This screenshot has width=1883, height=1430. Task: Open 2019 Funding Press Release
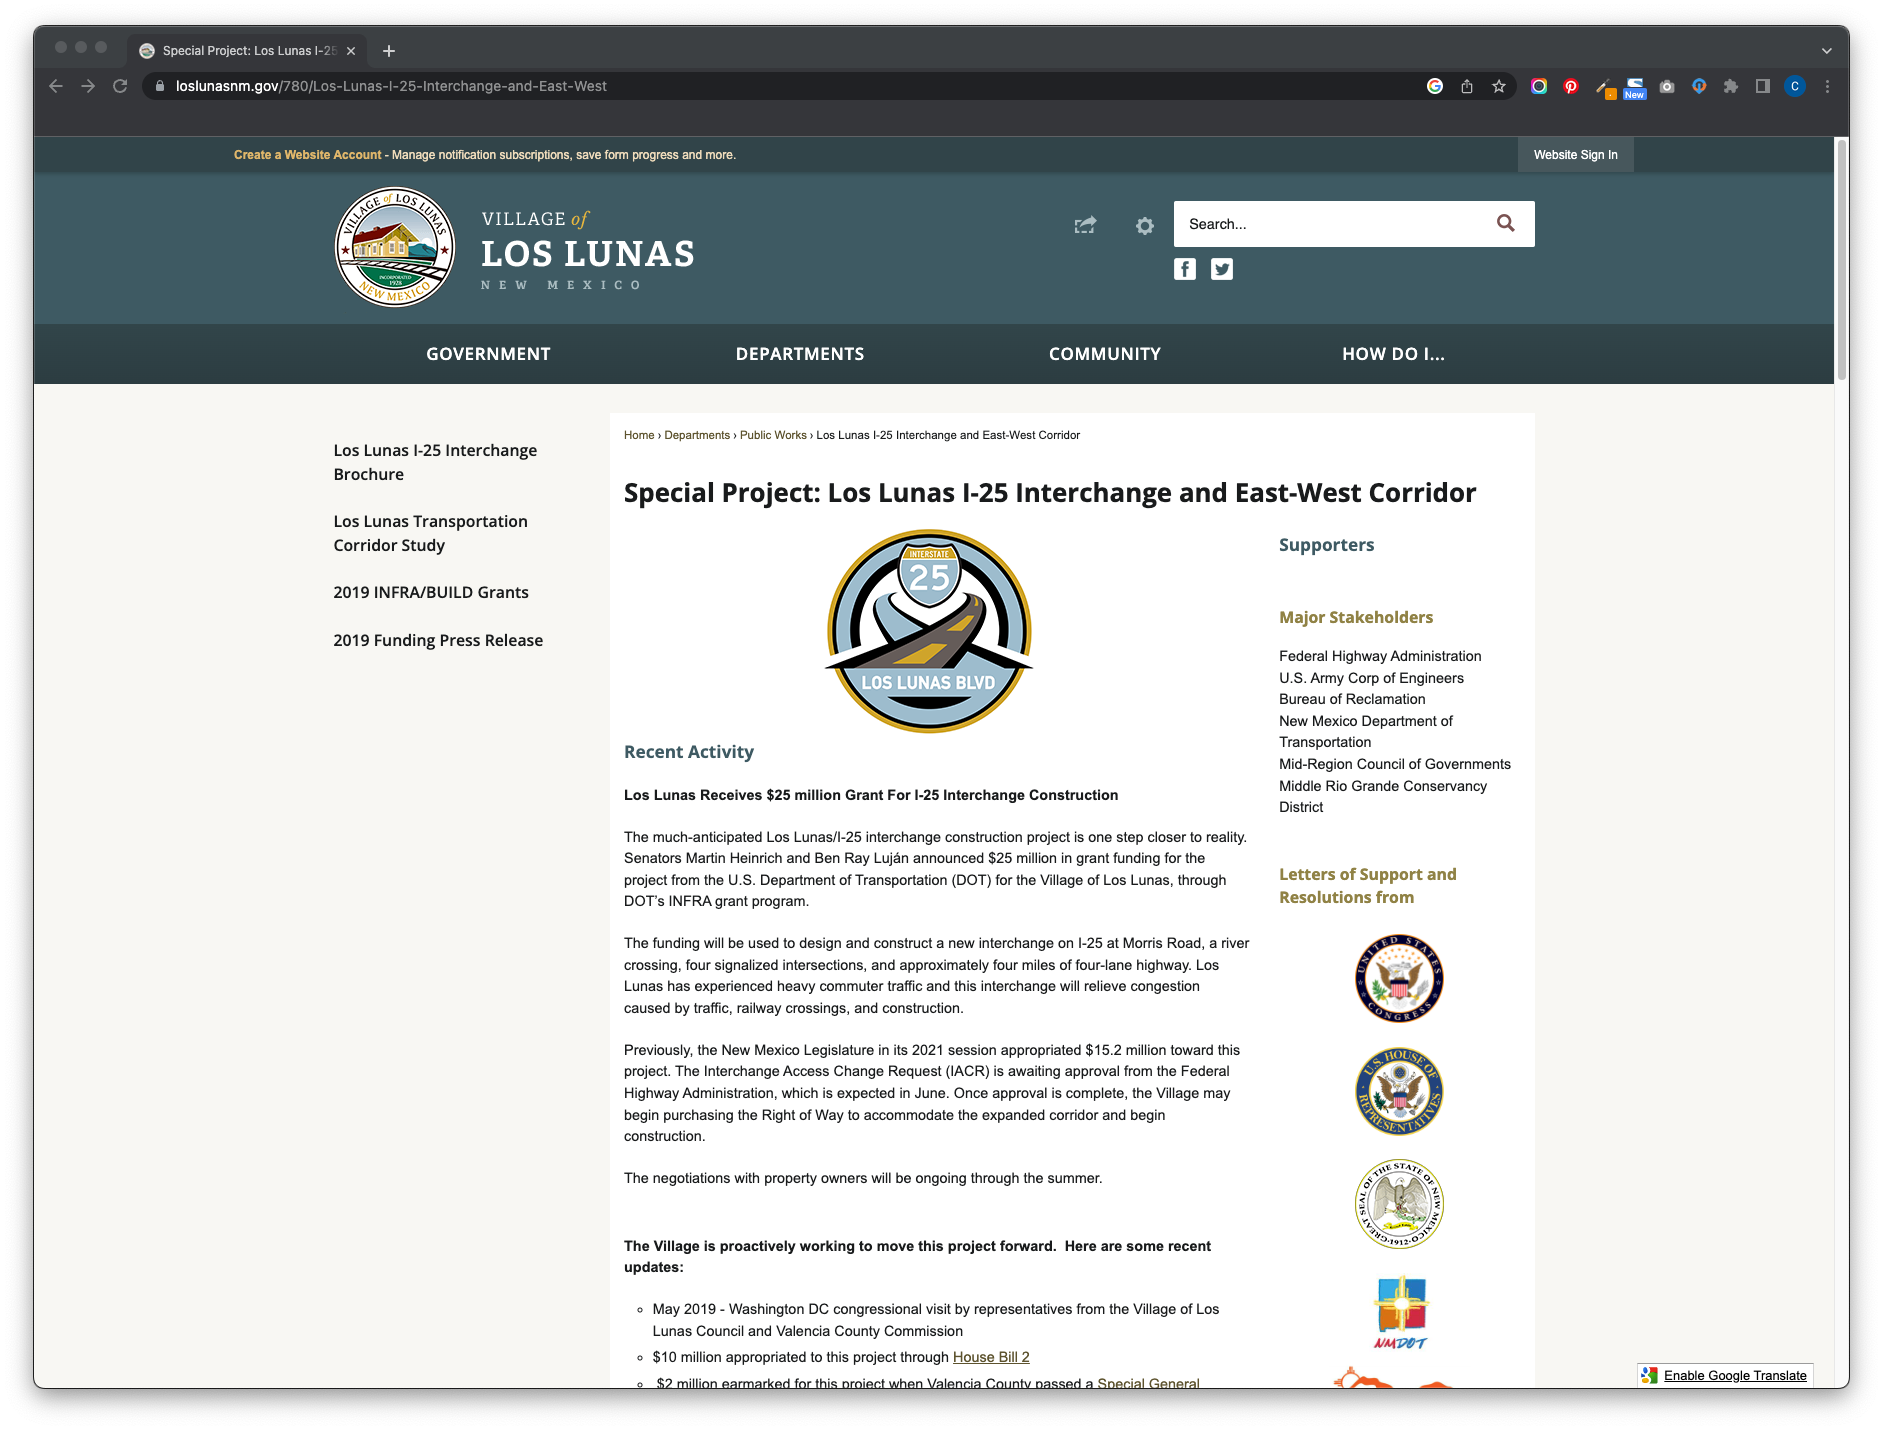(x=438, y=640)
